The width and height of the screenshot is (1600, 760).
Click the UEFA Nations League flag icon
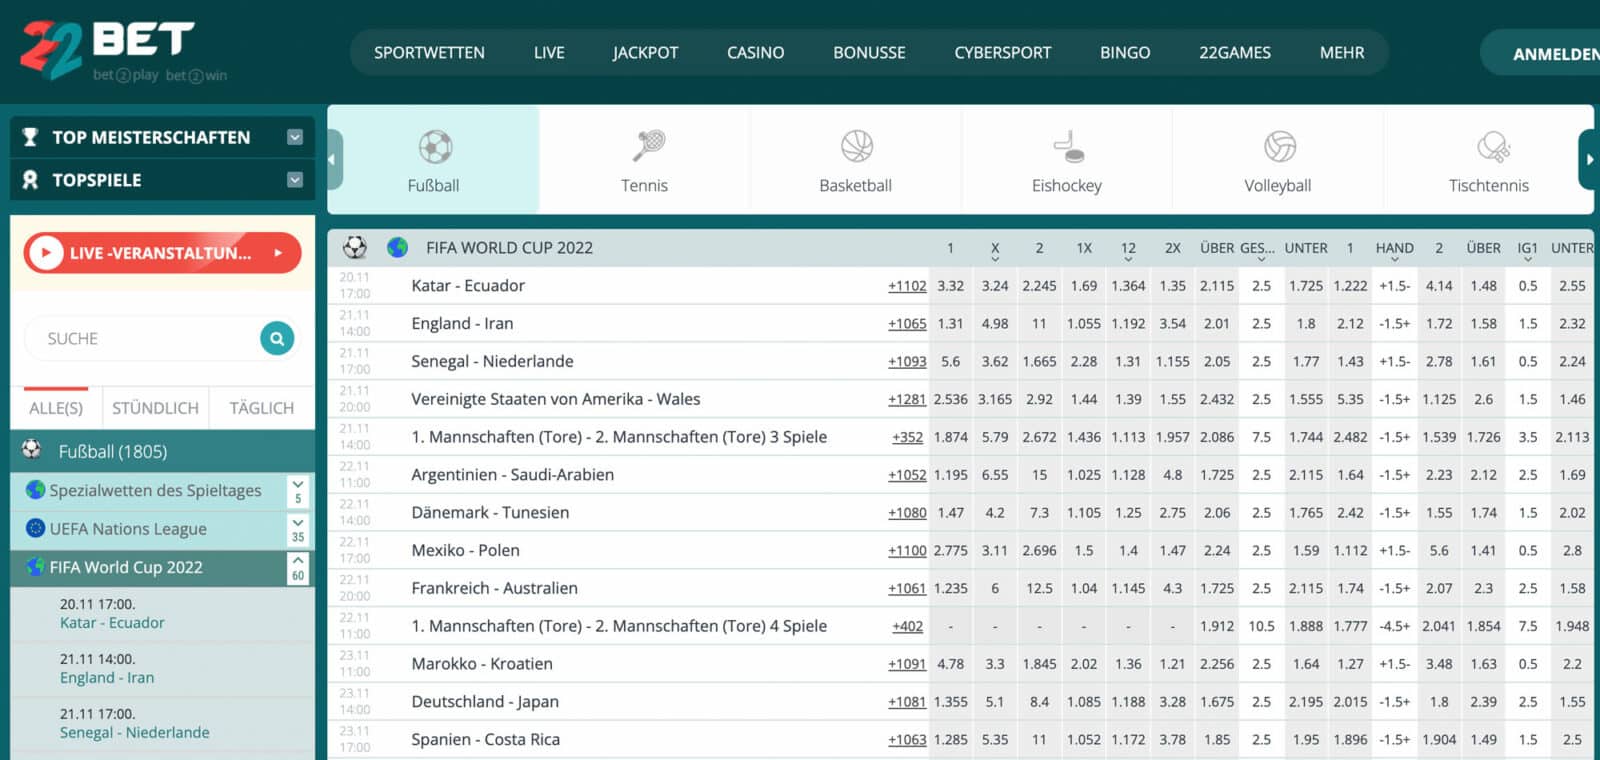pyautogui.click(x=36, y=528)
